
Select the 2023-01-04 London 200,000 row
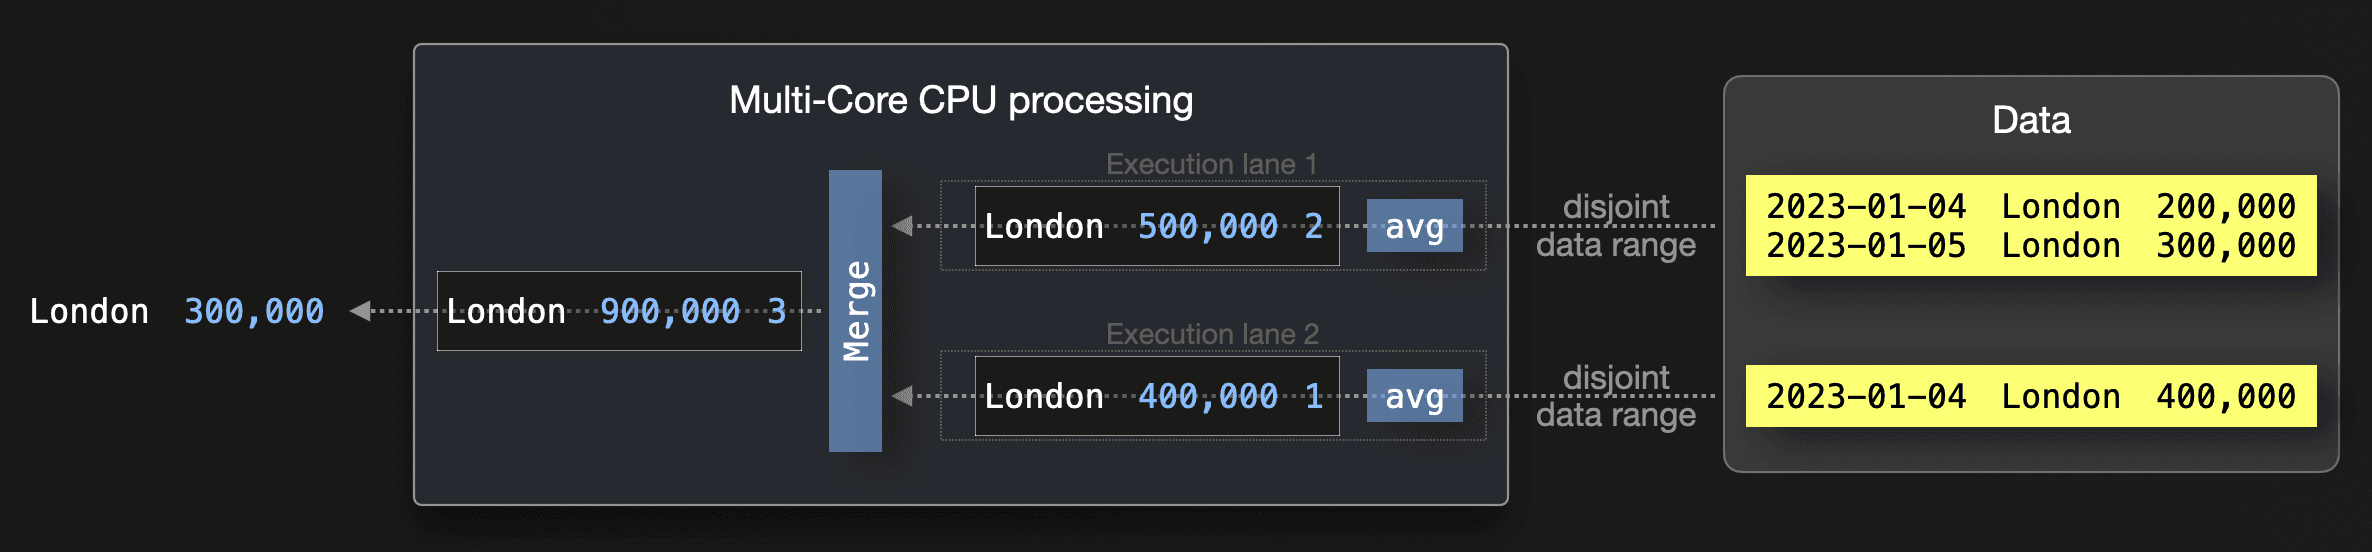[x=2030, y=206]
